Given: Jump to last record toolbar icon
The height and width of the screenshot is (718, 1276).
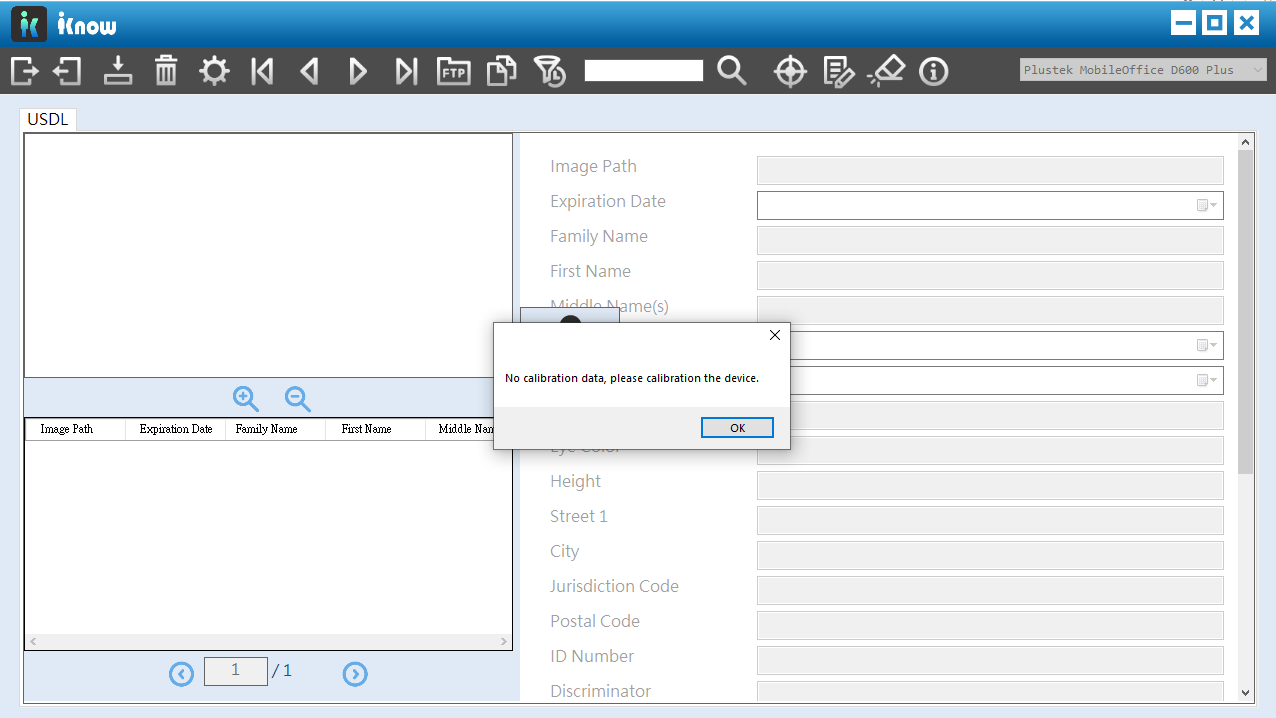Looking at the screenshot, I should click(406, 71).
